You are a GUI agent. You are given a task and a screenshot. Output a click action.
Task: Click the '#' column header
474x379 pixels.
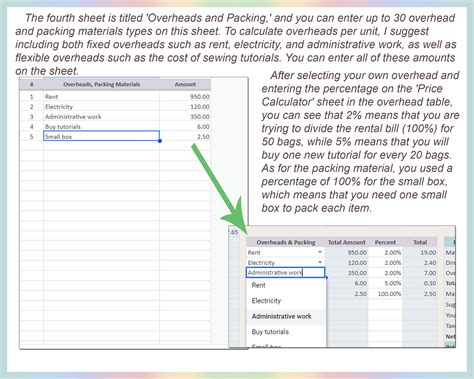pyautogui.click(x=31, y=84)
